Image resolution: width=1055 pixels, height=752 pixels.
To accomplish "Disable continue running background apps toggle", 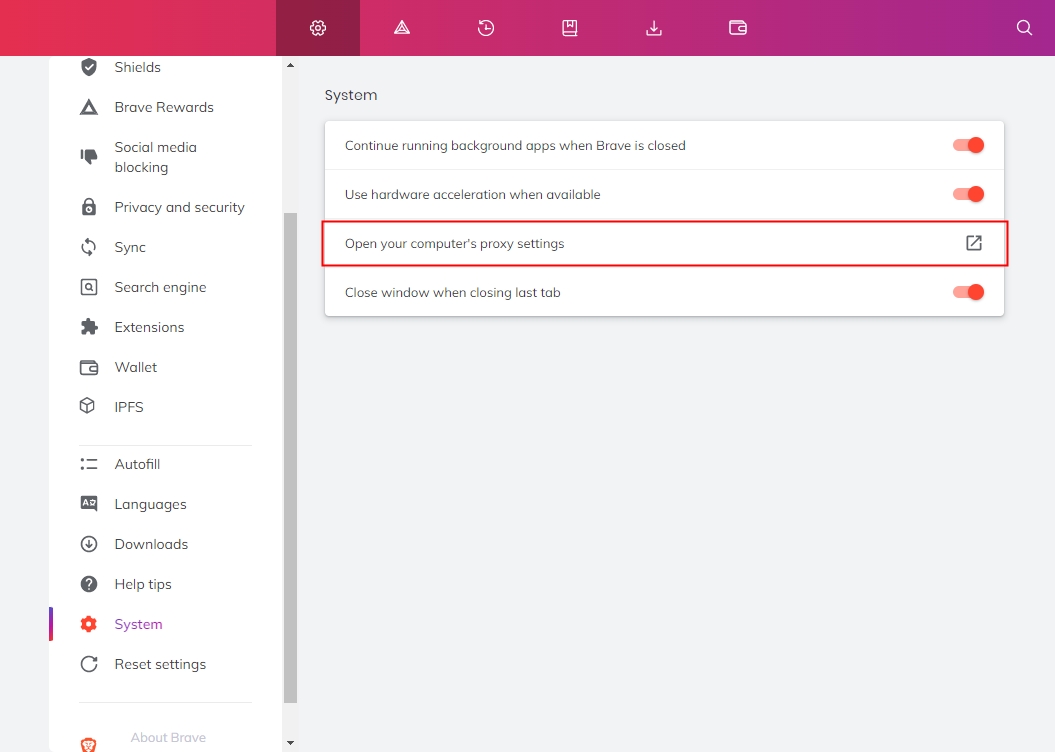I will point(968,145).
